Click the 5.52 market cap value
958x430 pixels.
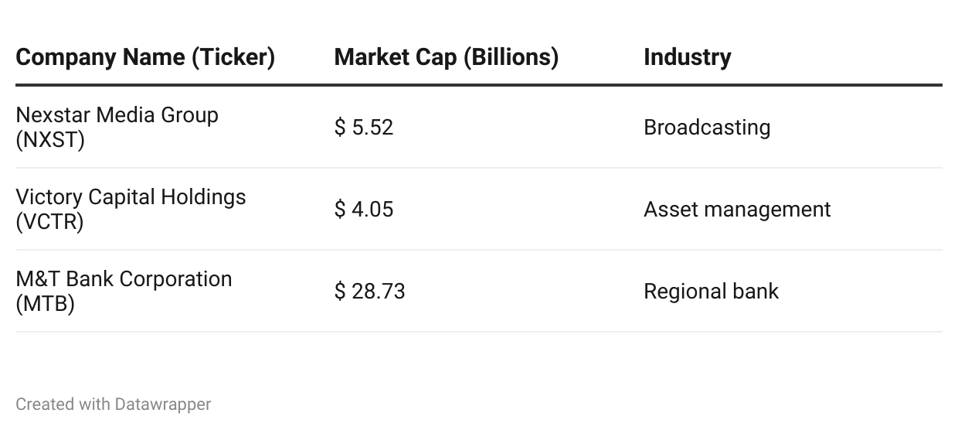373,128
